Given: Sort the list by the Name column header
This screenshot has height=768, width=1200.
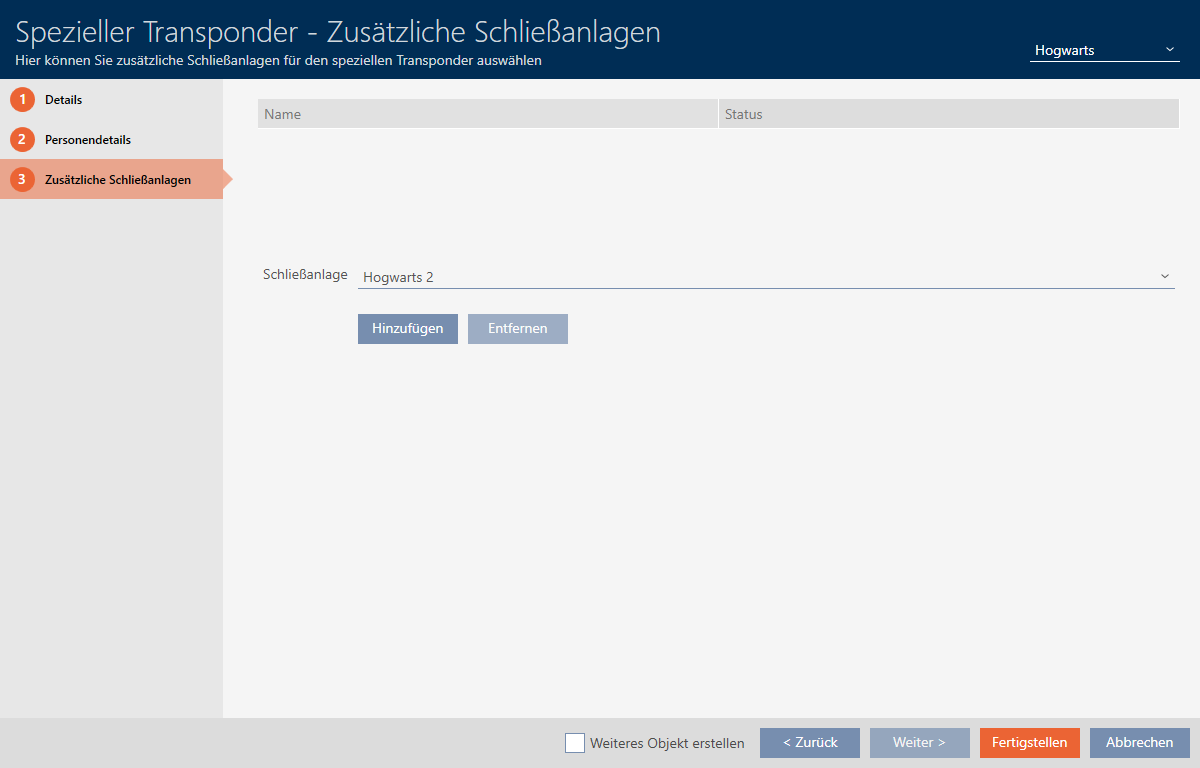Looking at the screenshot, I should pos(488,114).
